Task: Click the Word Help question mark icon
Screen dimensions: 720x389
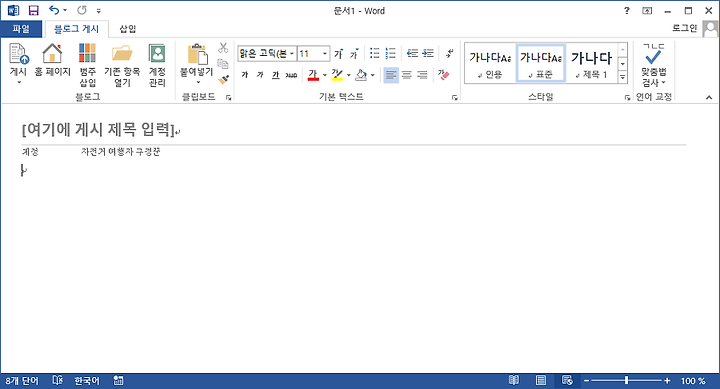Action: coord(627,11)
